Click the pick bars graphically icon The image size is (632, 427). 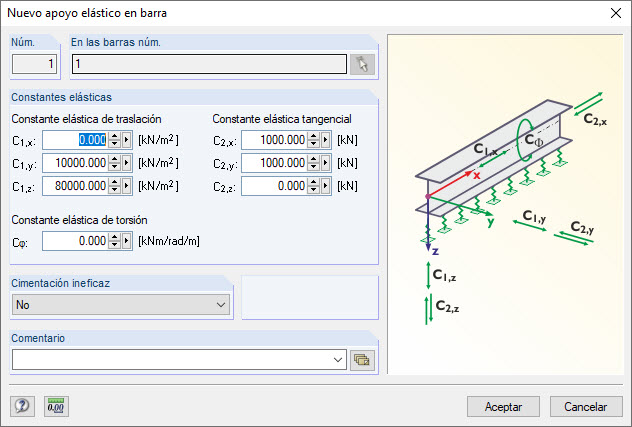[x=361, y=64]
